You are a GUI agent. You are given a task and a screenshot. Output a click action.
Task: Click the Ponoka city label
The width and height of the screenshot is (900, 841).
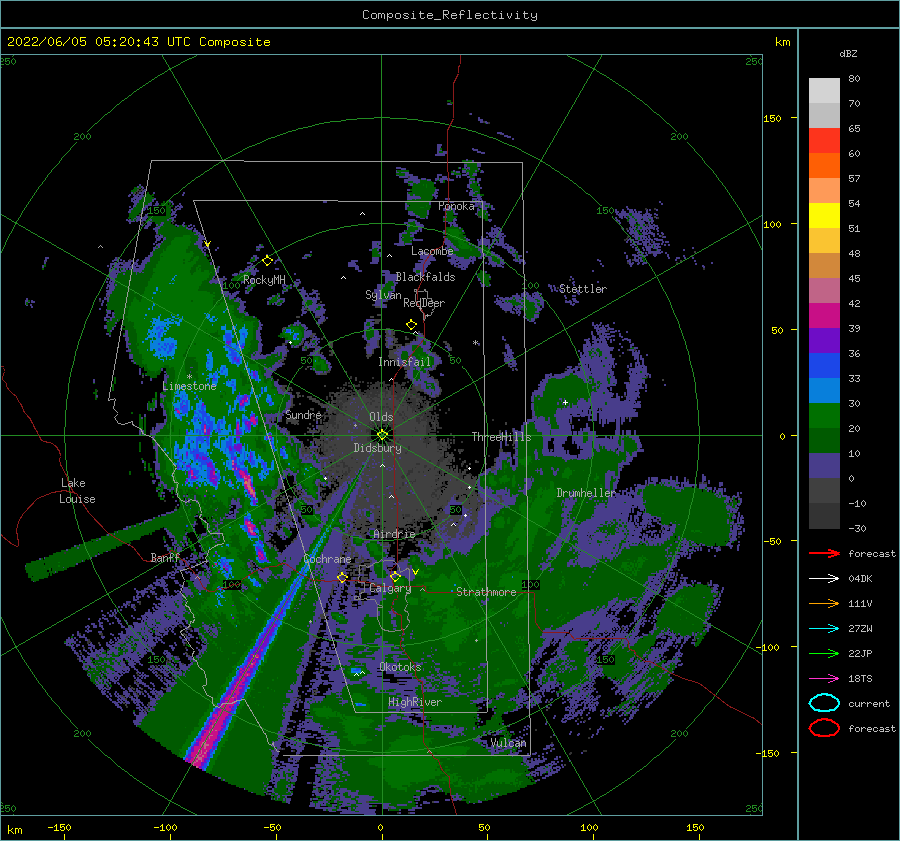pos(456,206)
